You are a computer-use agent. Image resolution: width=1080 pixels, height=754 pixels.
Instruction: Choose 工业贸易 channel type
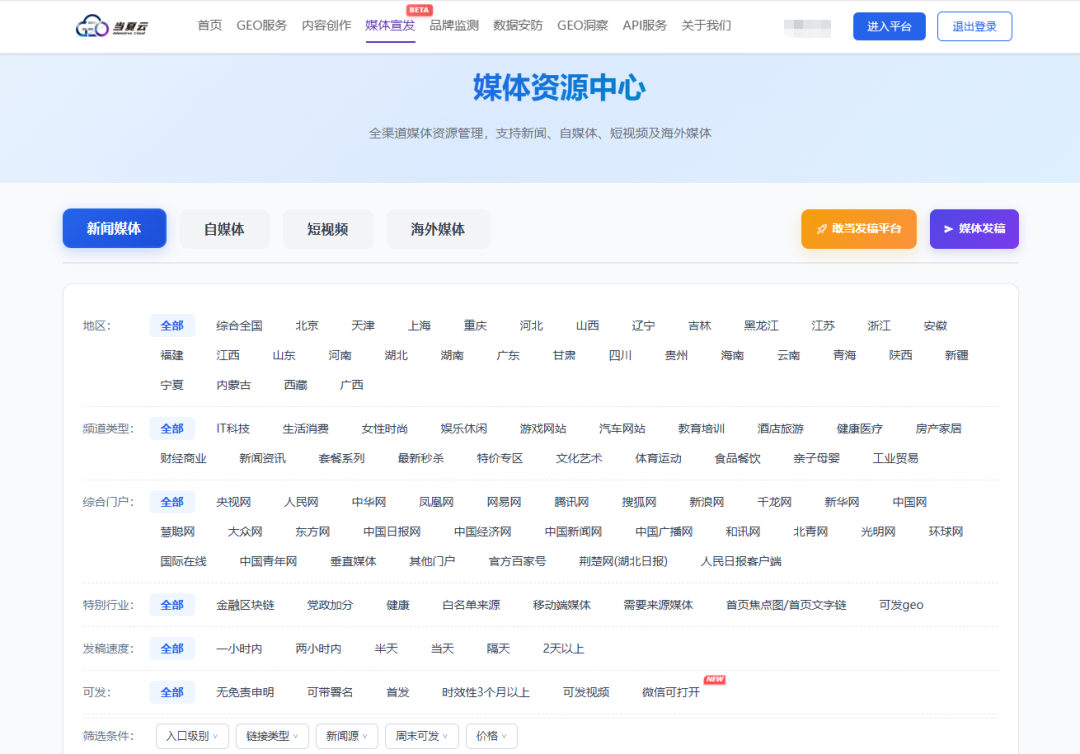click(895, 458)
